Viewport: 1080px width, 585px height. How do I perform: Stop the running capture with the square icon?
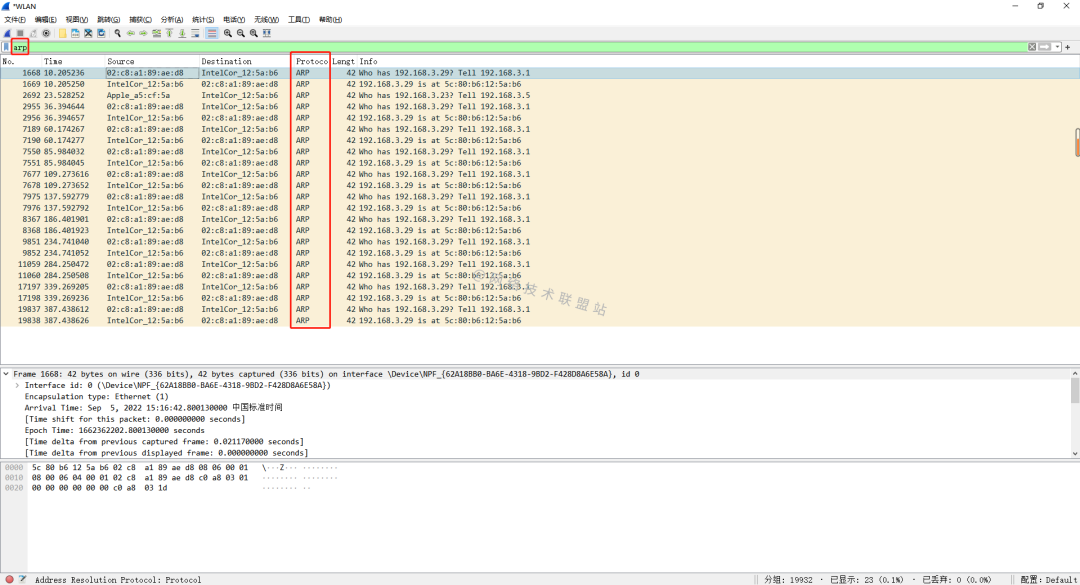pyautogui.click(x=20, y=33)
